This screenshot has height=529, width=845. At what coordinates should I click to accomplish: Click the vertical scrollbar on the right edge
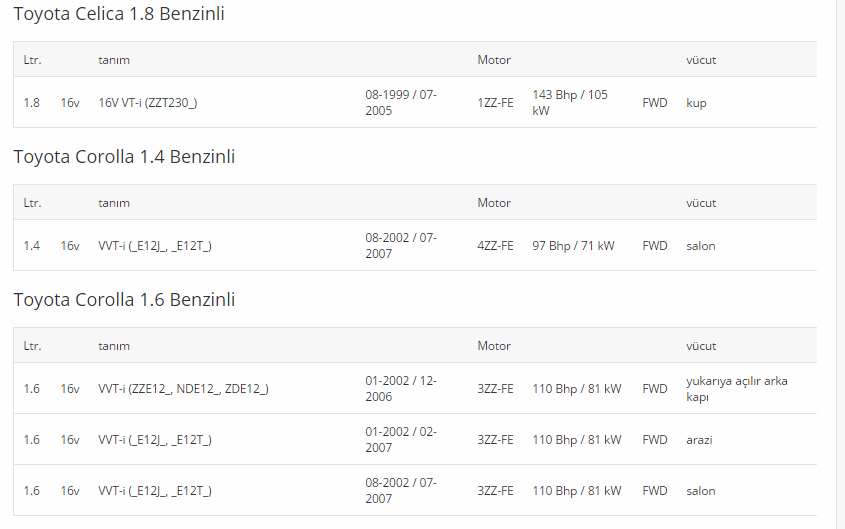coord(840,264)
